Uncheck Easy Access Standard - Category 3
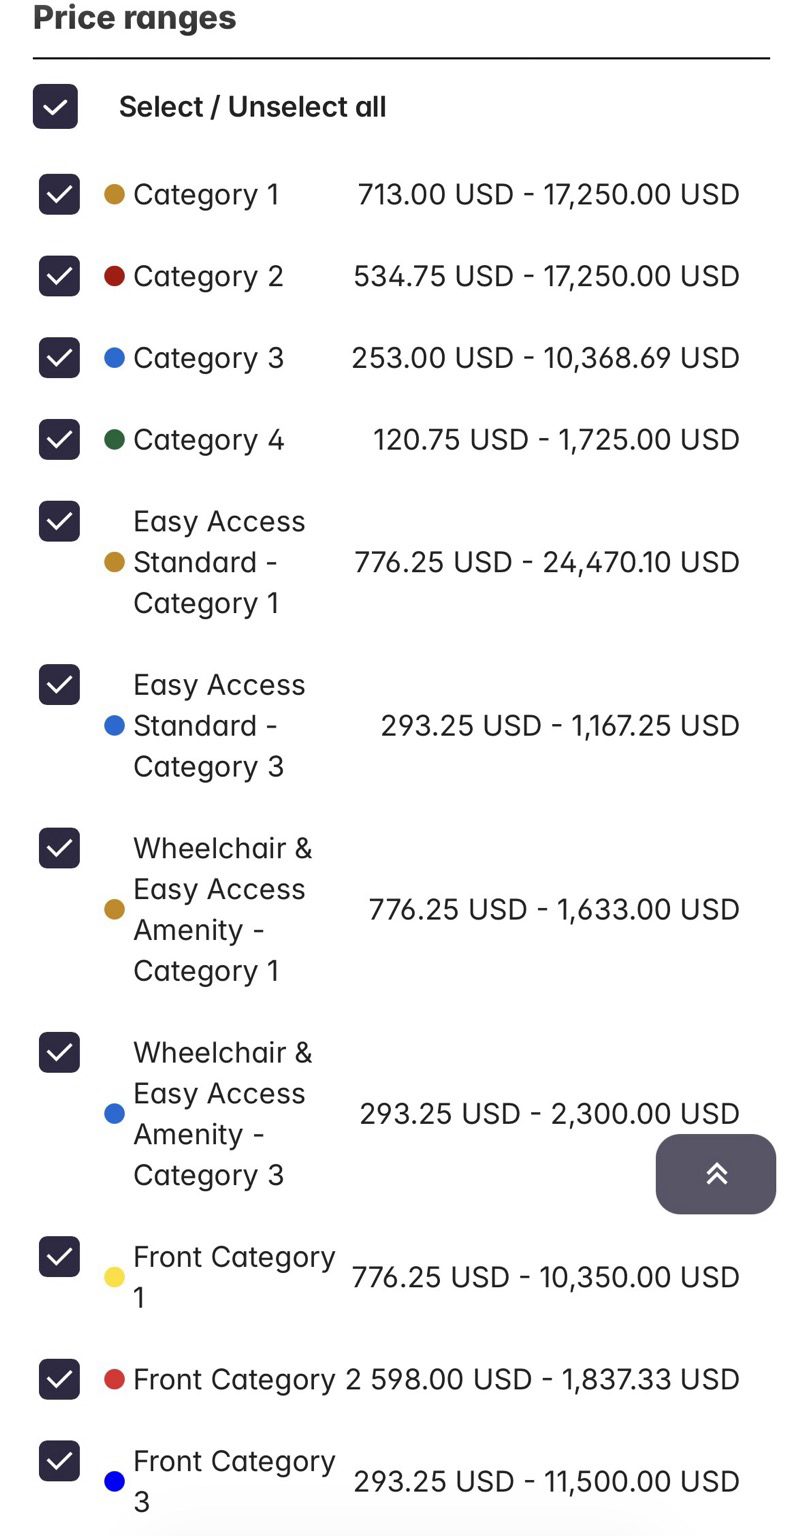Screen dimensions: 803x1536 point(59,684)
